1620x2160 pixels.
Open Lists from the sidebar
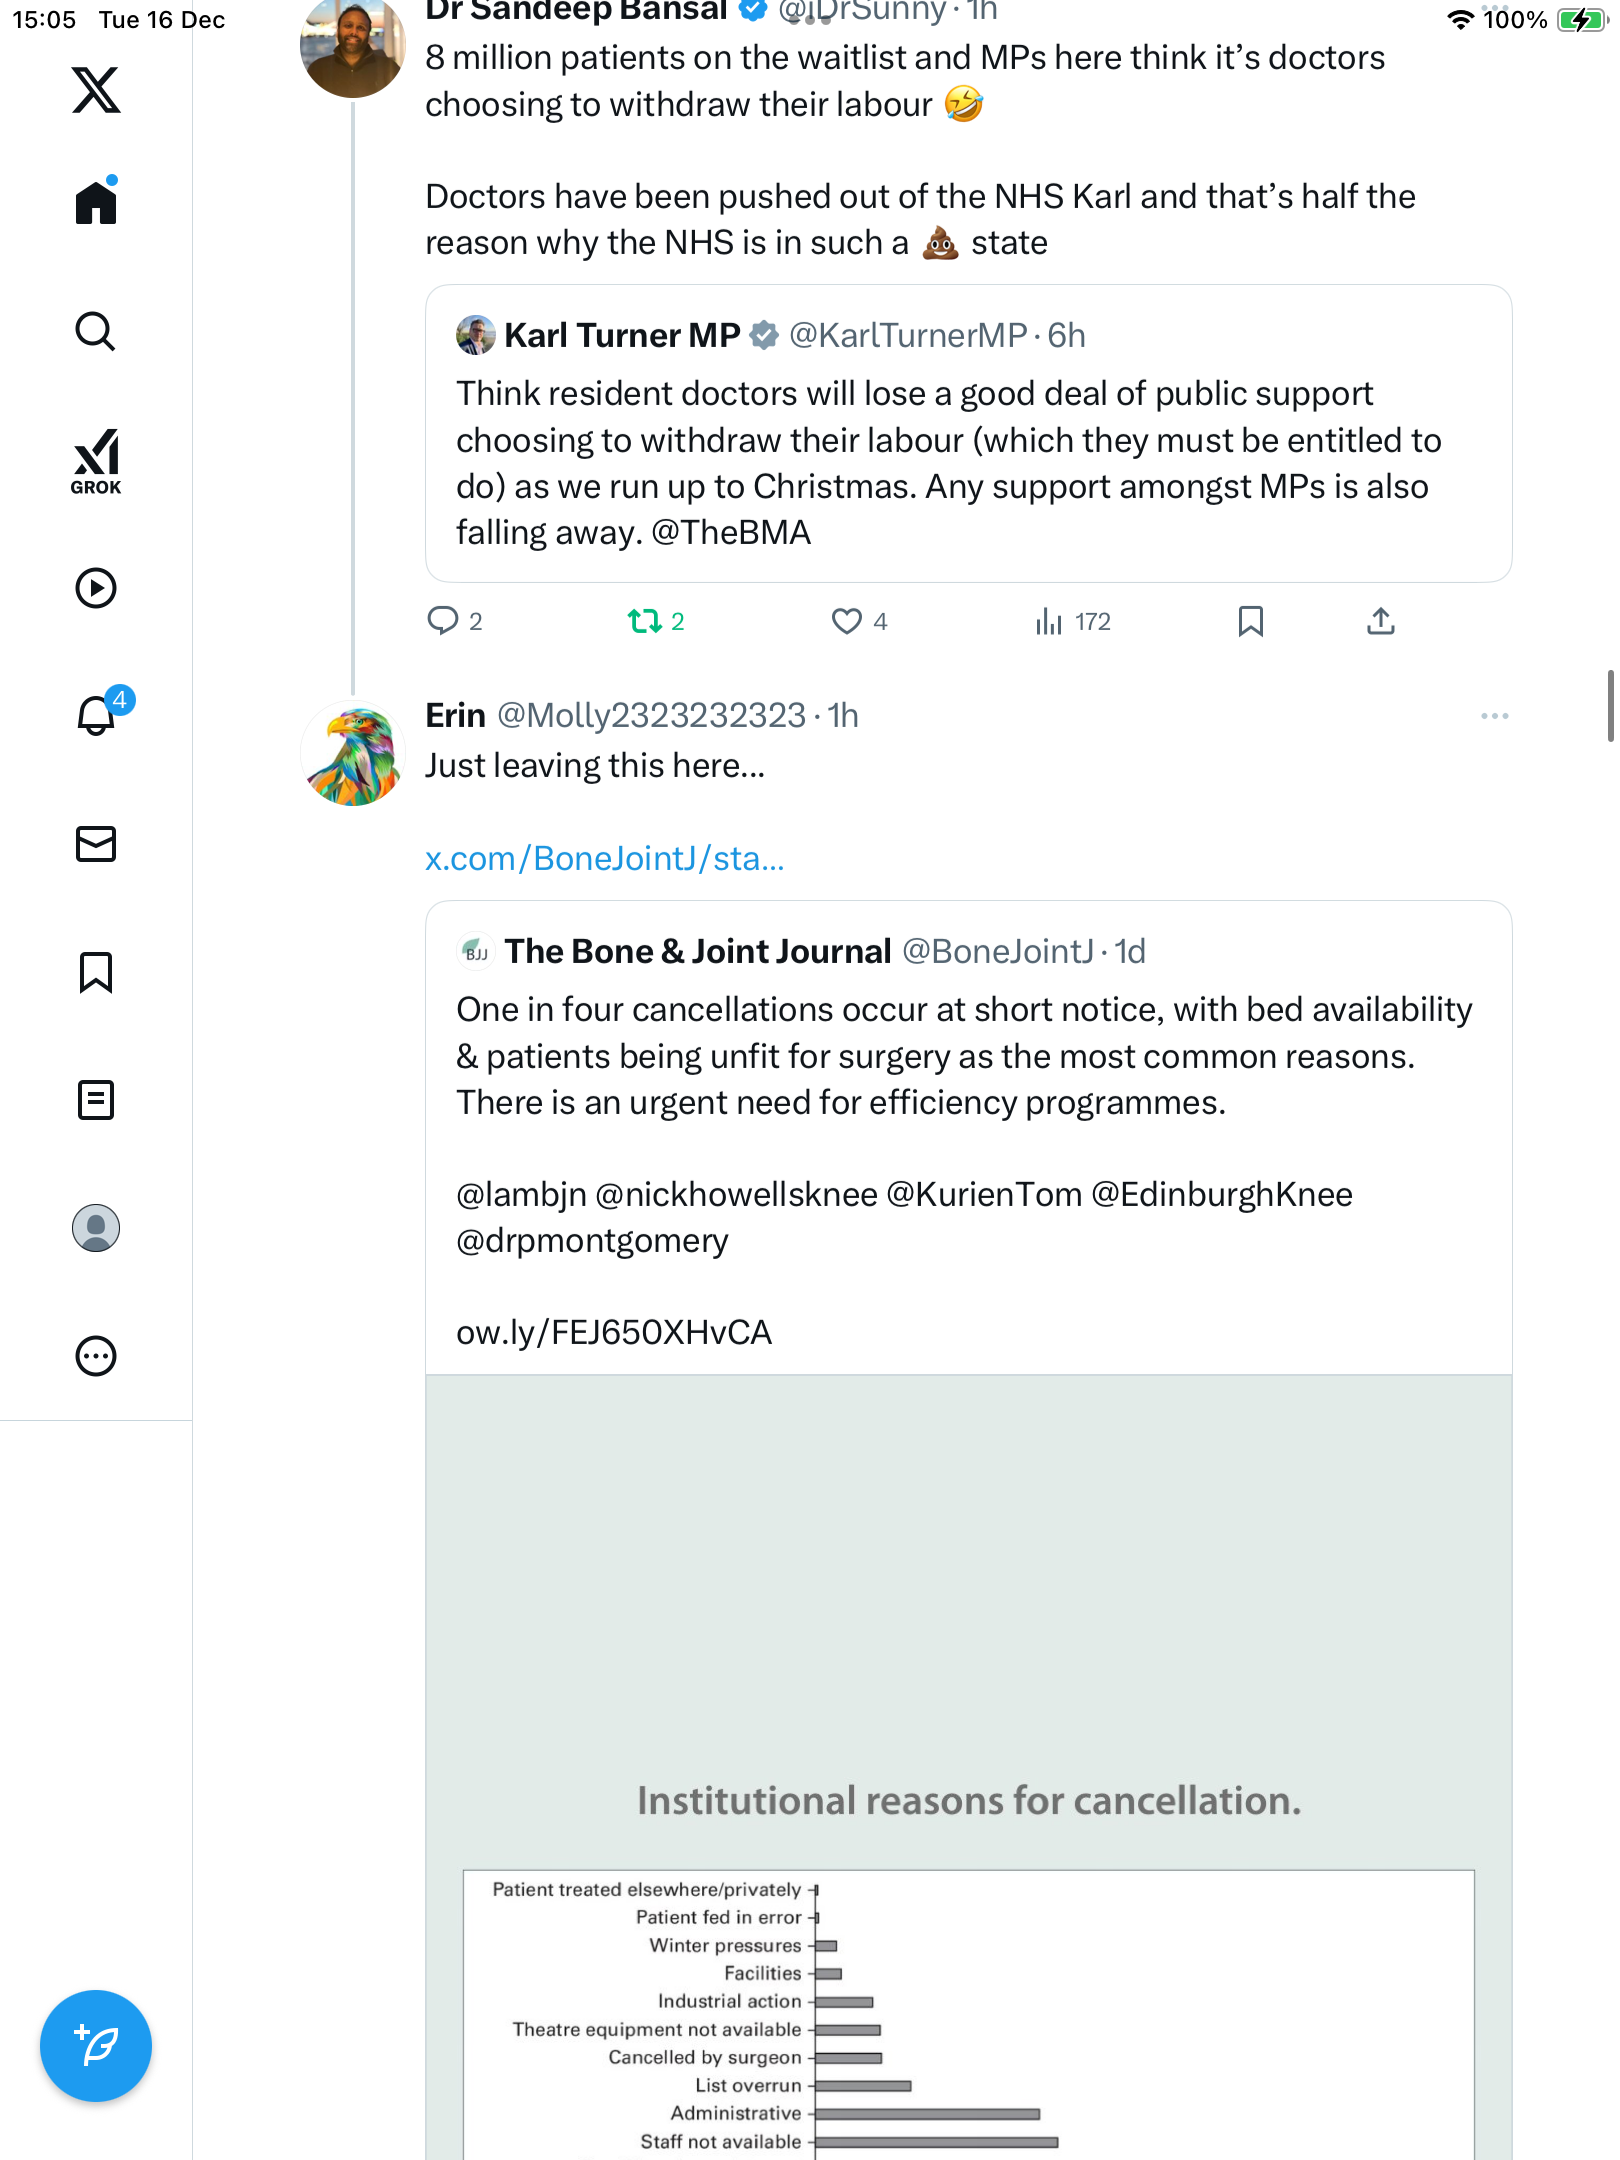coord(96,1100)
